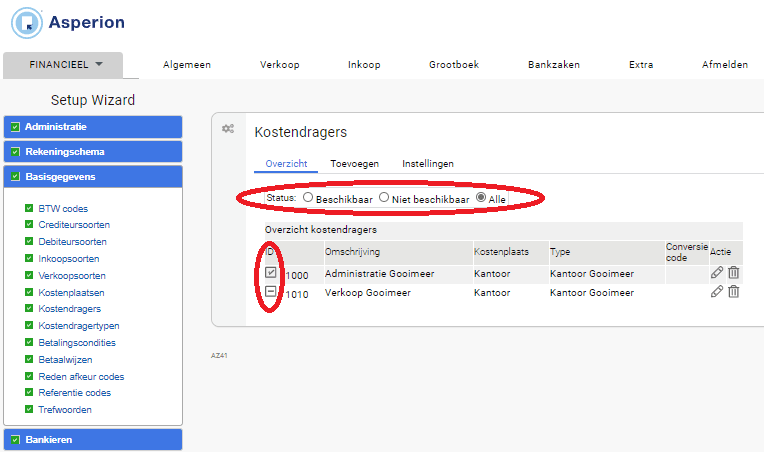Image resolution: width=764 pixels, height=452 pixels.
Task: Select the Alle status radio button
Action: 481,197
